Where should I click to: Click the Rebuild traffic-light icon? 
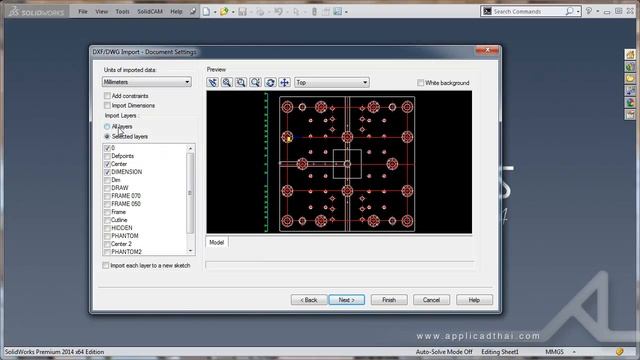tap(314, 11)
